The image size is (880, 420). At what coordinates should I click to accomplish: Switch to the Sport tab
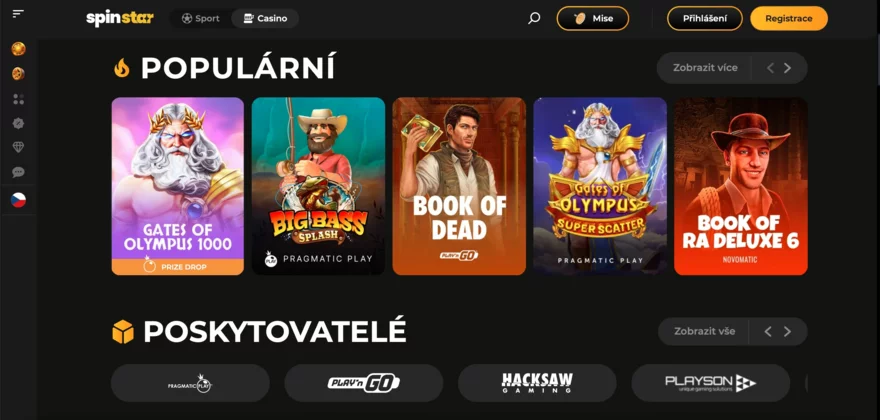[x=200, y=19]
